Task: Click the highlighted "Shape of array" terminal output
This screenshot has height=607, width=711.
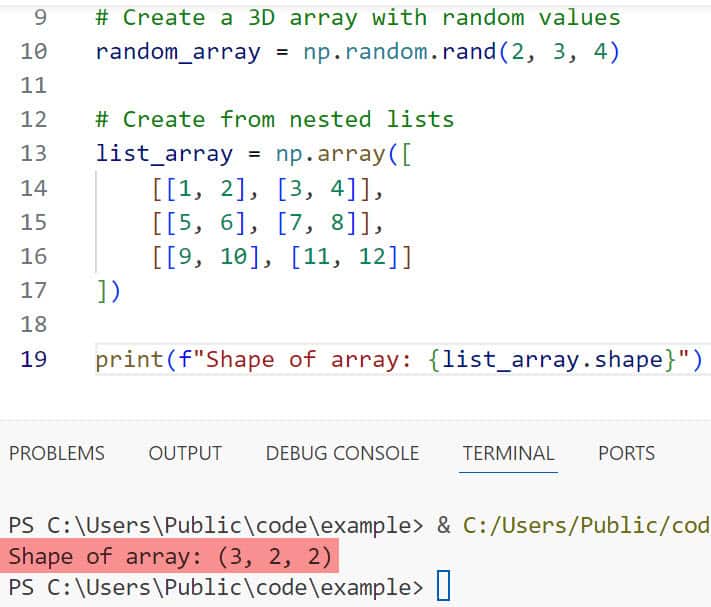Action: click(170, 556)
